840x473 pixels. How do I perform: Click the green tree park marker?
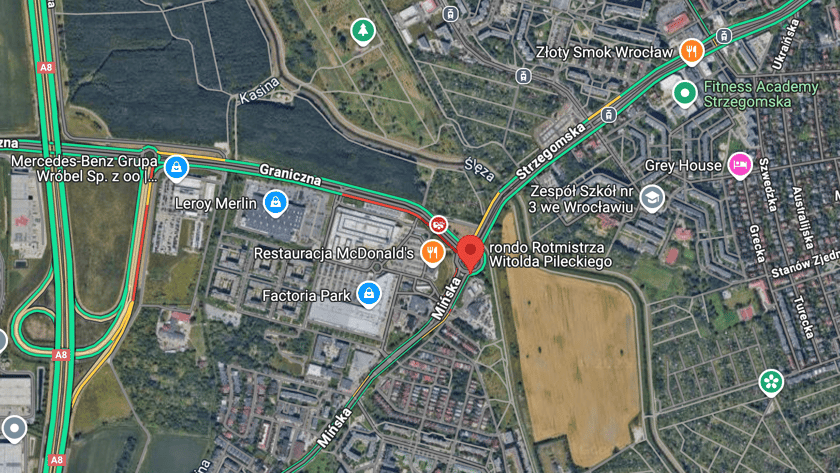(x=363, y=31)
